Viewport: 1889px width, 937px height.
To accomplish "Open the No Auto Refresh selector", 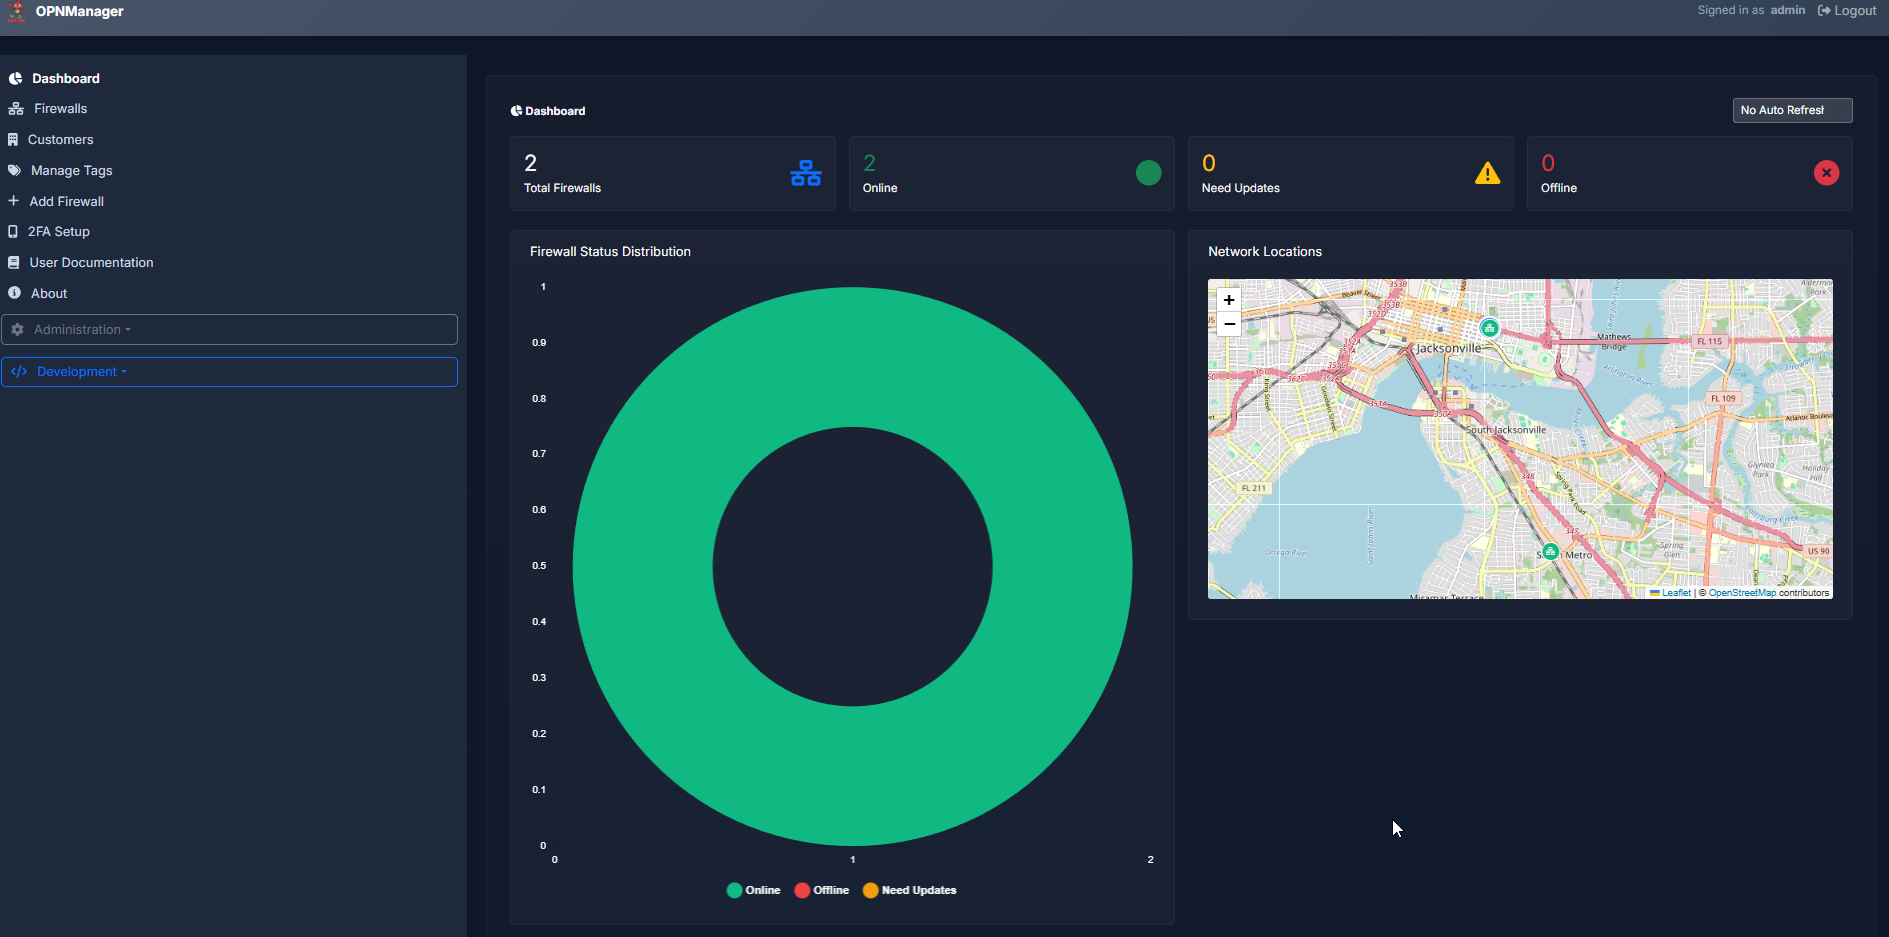I will 1792,110.
